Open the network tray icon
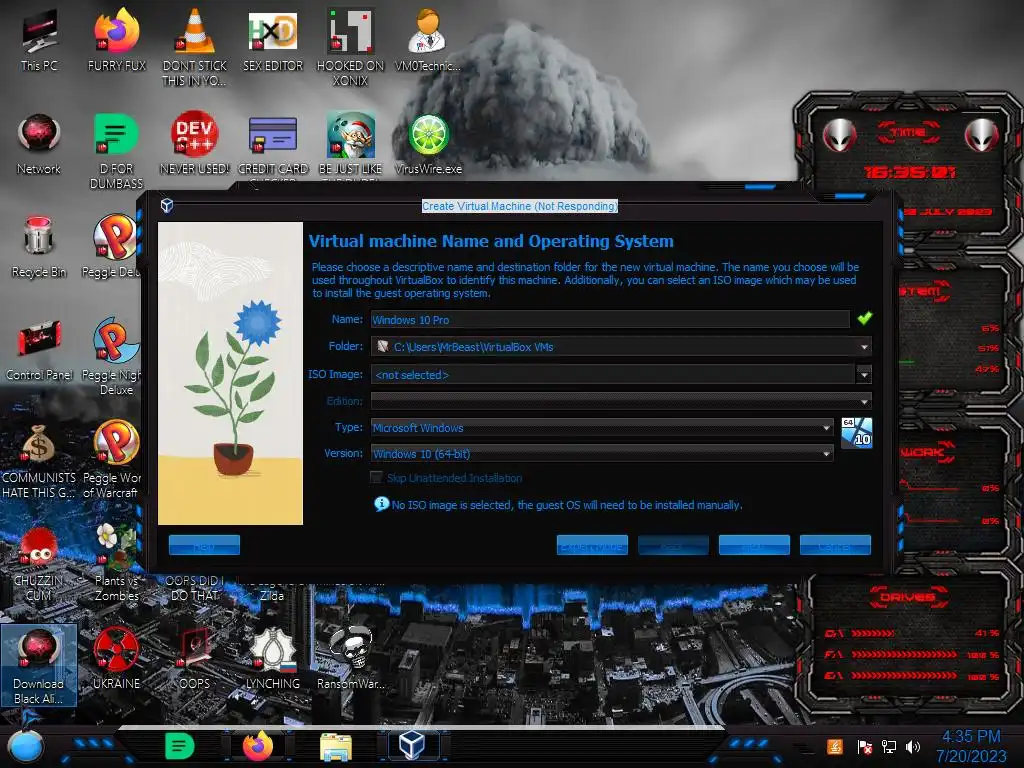Viewport: 1024px width, 768px height. tap(888, 746)
